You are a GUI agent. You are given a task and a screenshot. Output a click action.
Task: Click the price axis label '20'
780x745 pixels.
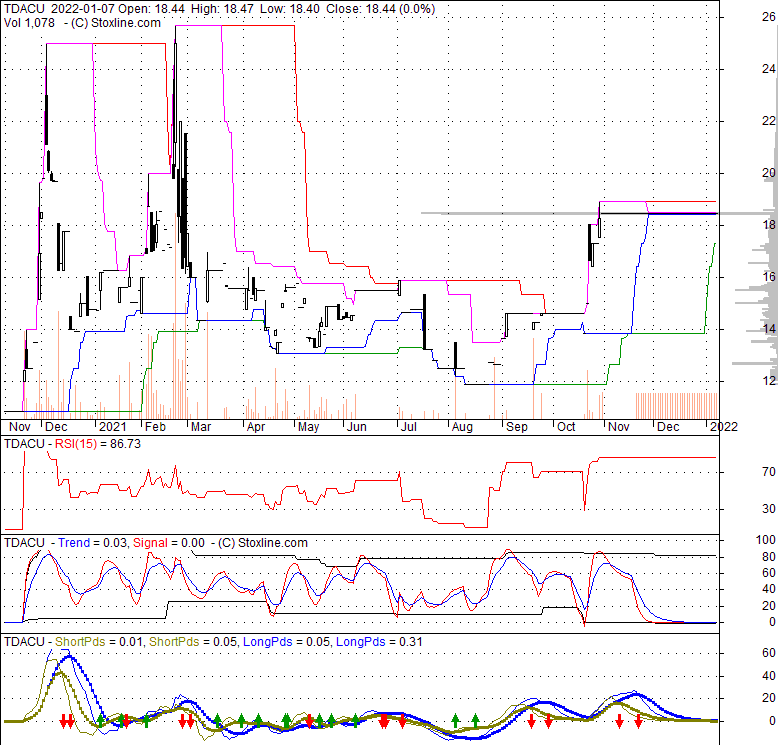(769, 173)
